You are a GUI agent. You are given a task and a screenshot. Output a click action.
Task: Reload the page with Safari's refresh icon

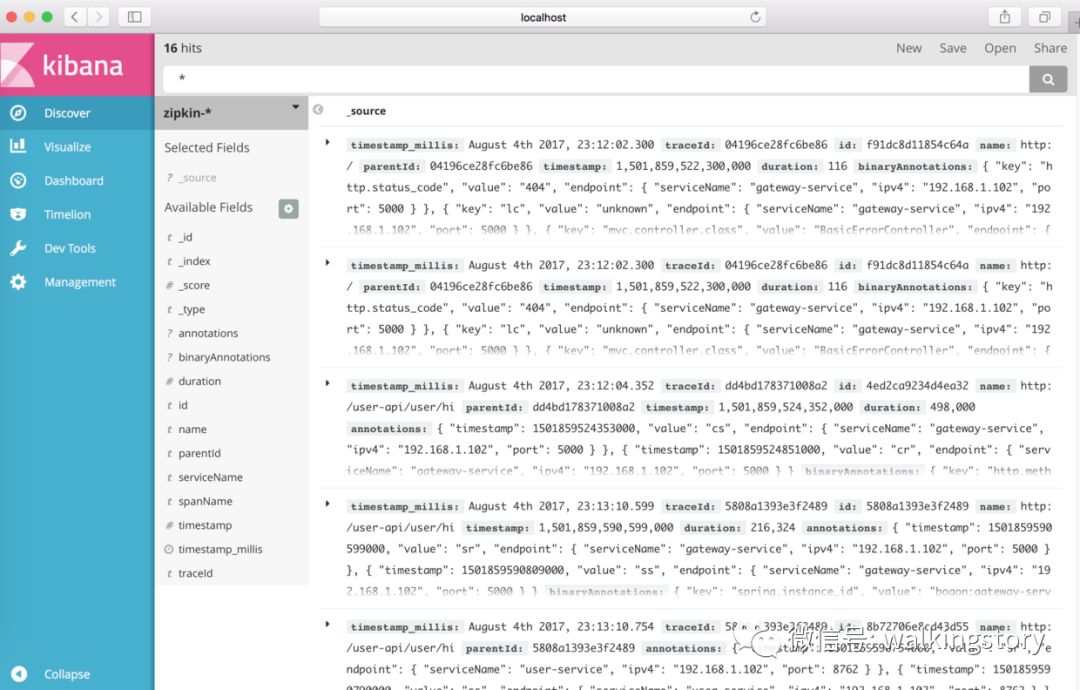point(756,16)
